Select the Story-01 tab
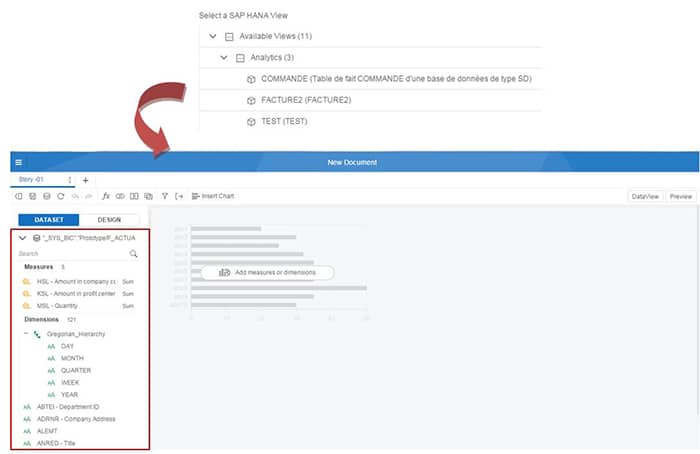 31,179
